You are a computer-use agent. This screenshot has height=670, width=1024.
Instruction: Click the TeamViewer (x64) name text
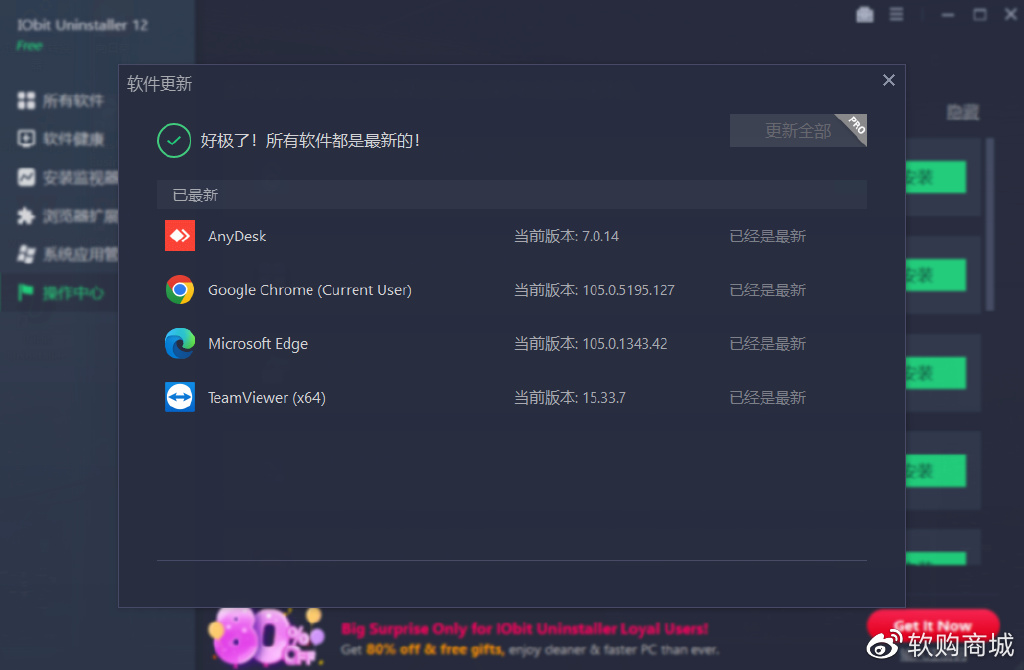(266, 398)
